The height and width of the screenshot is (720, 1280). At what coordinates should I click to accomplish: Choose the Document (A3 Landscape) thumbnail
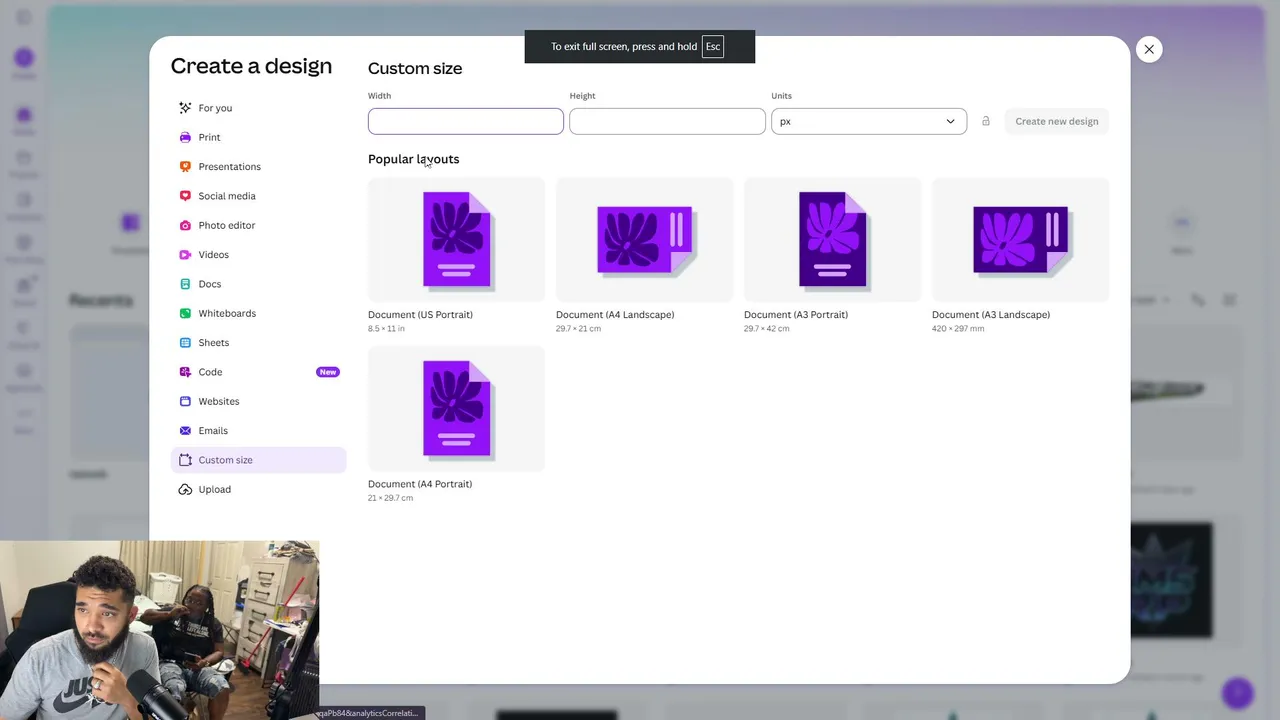click(x=1021, y=240)
